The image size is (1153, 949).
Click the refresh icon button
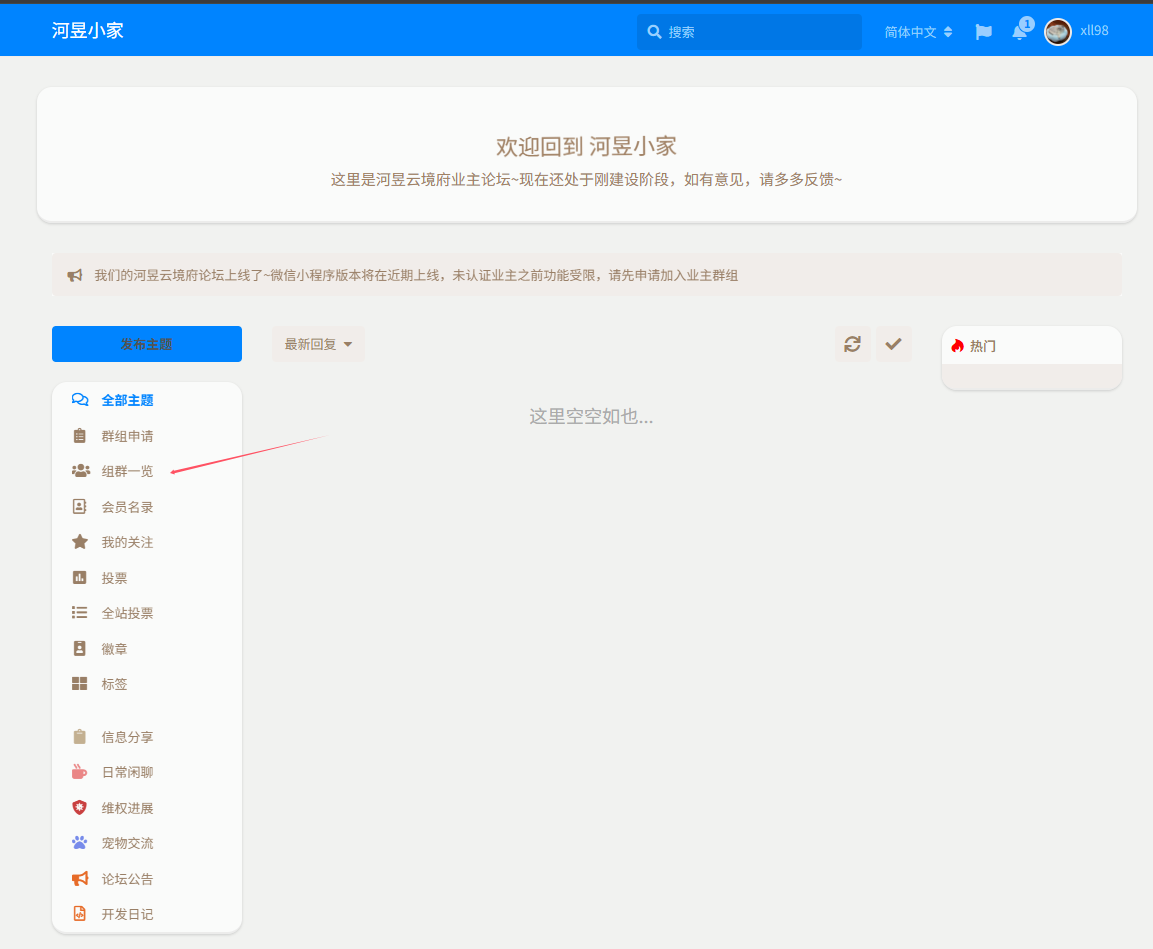coord(852,344)
